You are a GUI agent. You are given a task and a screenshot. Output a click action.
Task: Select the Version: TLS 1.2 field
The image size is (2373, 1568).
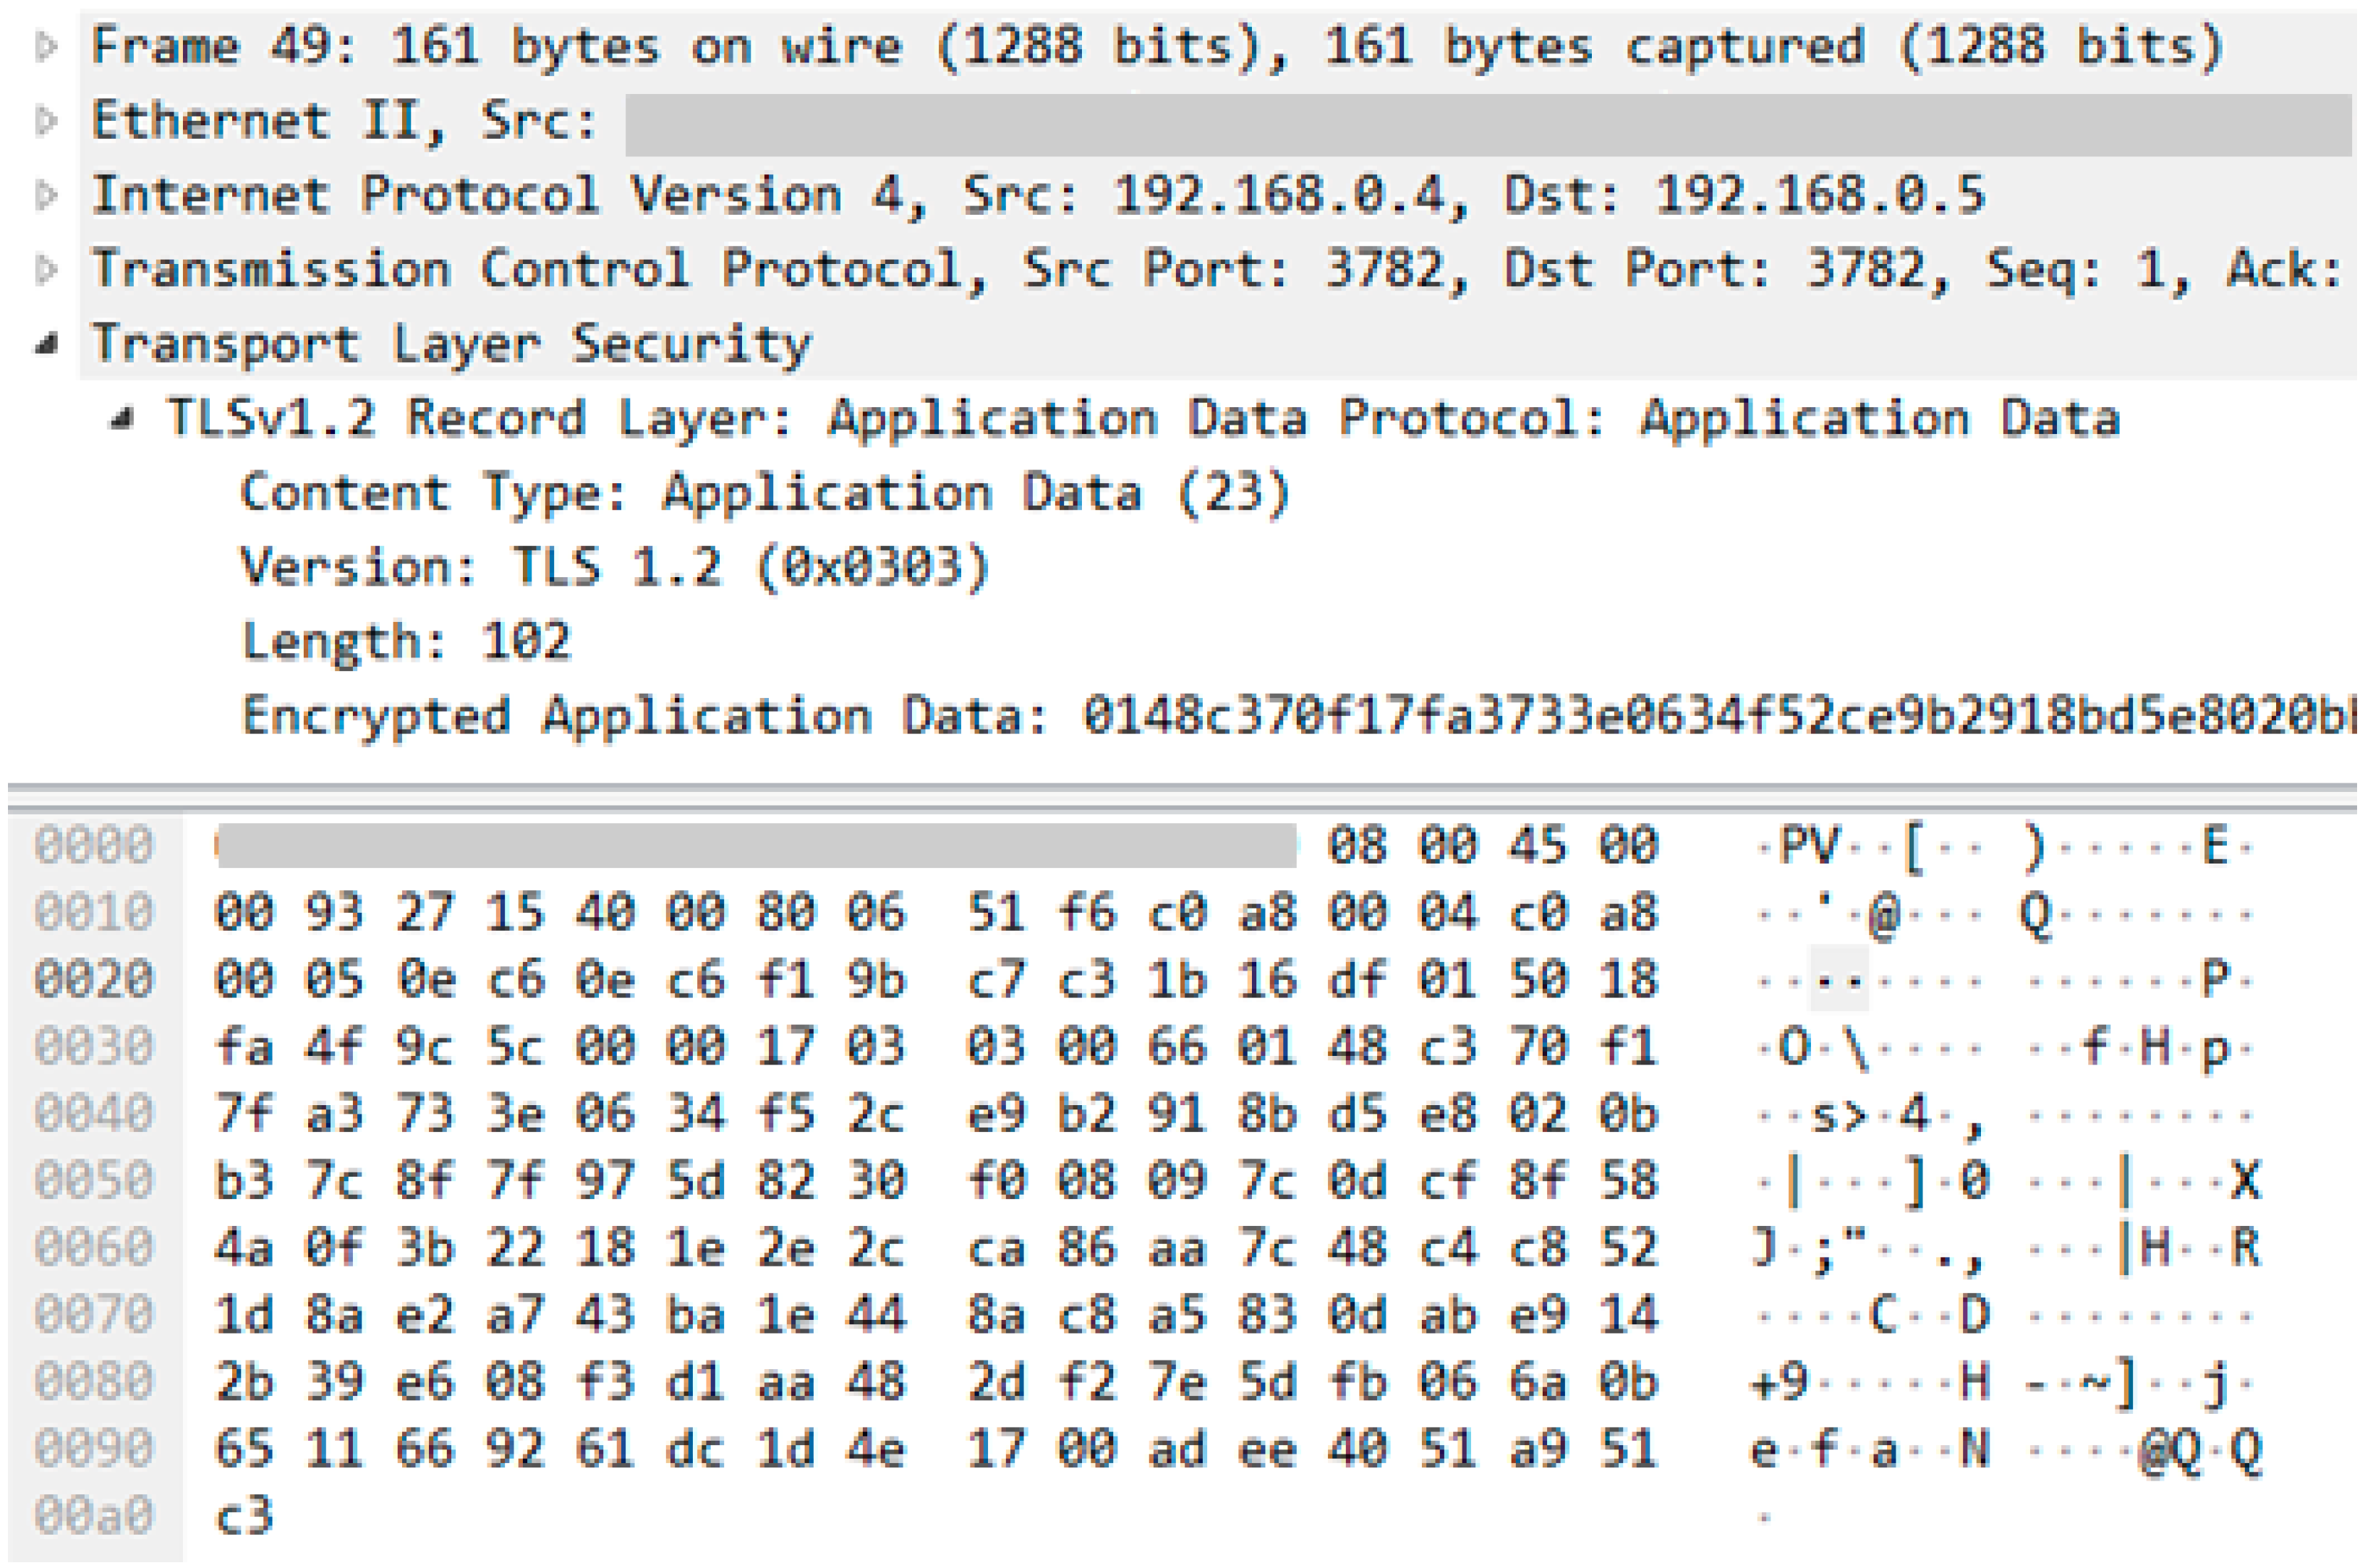[614, 567]
